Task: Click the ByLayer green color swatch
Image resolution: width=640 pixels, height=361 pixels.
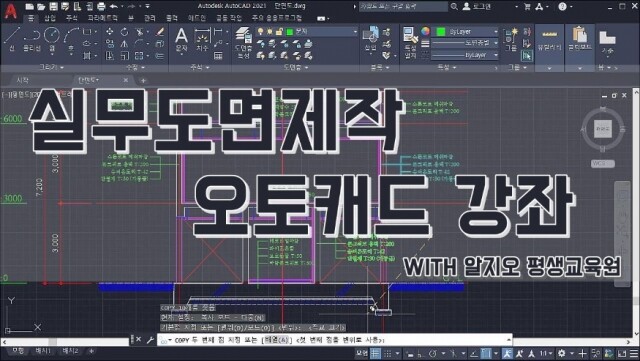Action: [441, 31]
